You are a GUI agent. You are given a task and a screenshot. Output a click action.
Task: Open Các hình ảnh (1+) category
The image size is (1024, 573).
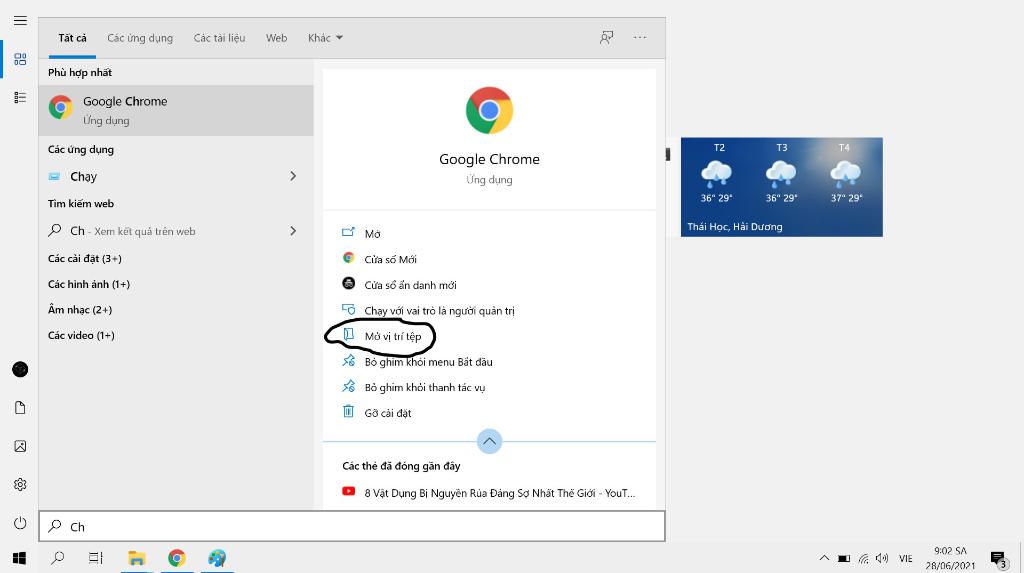89,284
